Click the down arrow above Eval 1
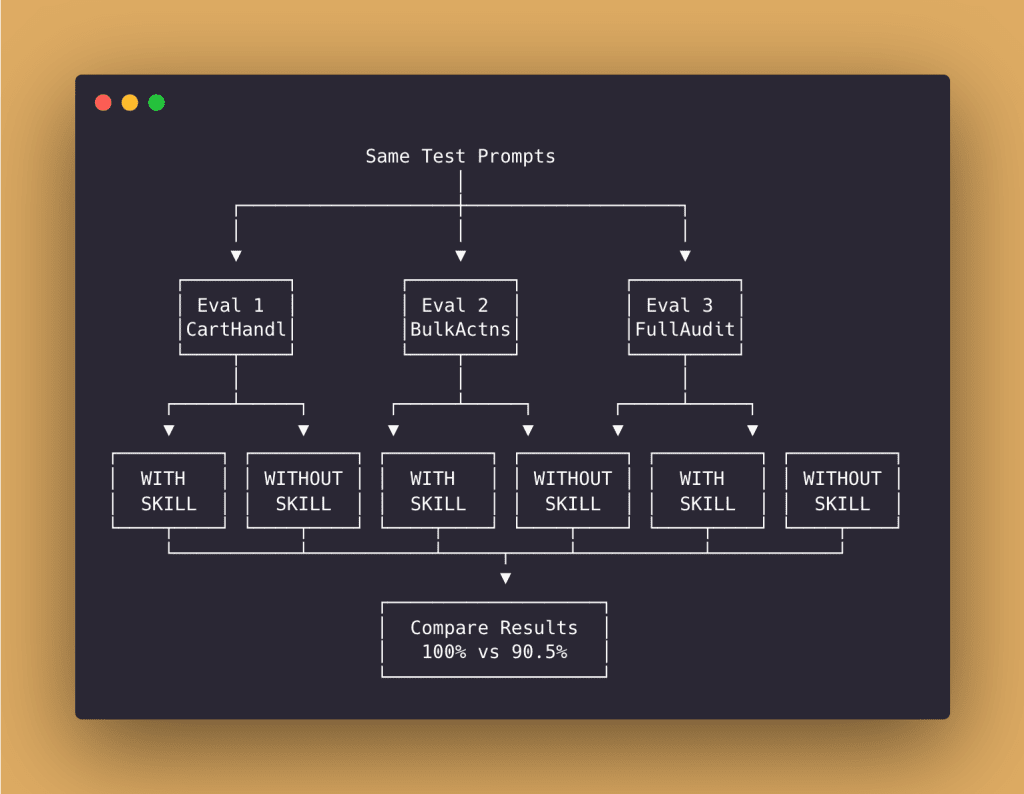Screen dimensions: 1024x794 [x=236, y=256]
